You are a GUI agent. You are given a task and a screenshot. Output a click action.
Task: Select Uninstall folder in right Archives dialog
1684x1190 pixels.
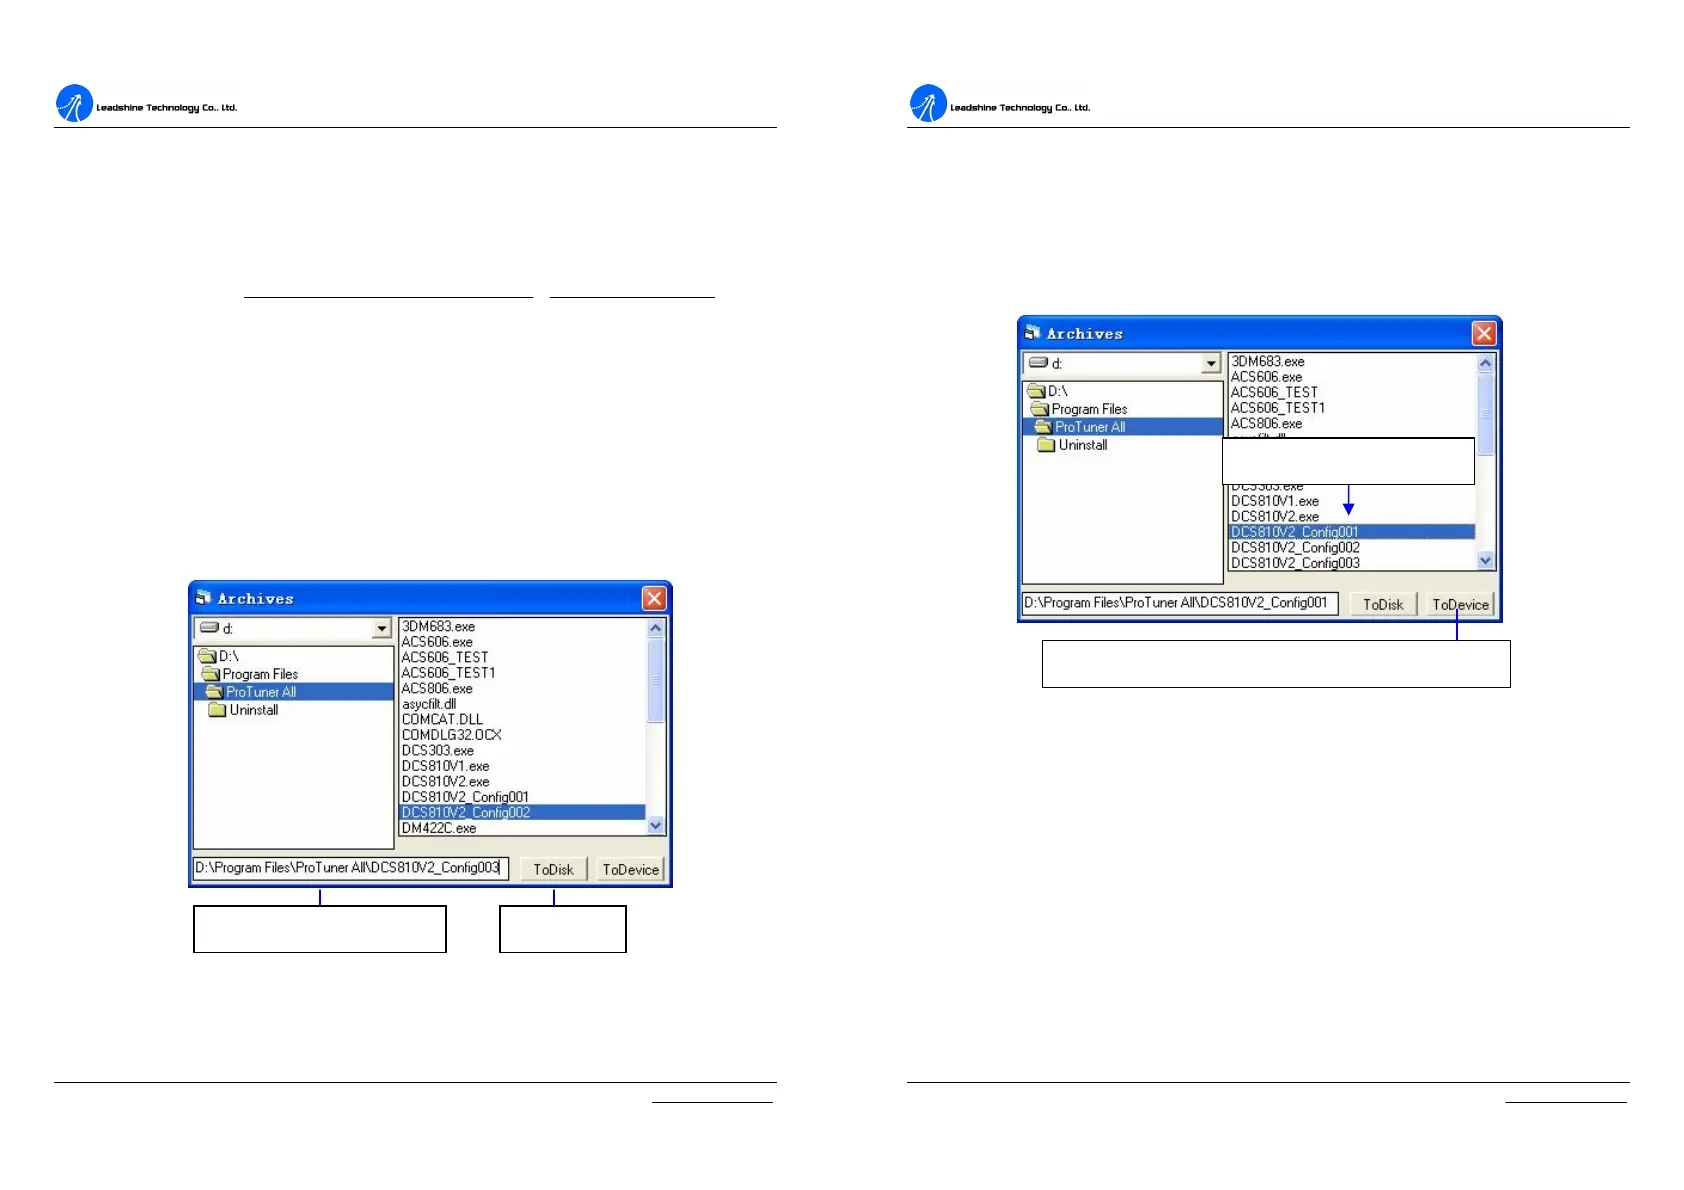tap(1073, 445)
